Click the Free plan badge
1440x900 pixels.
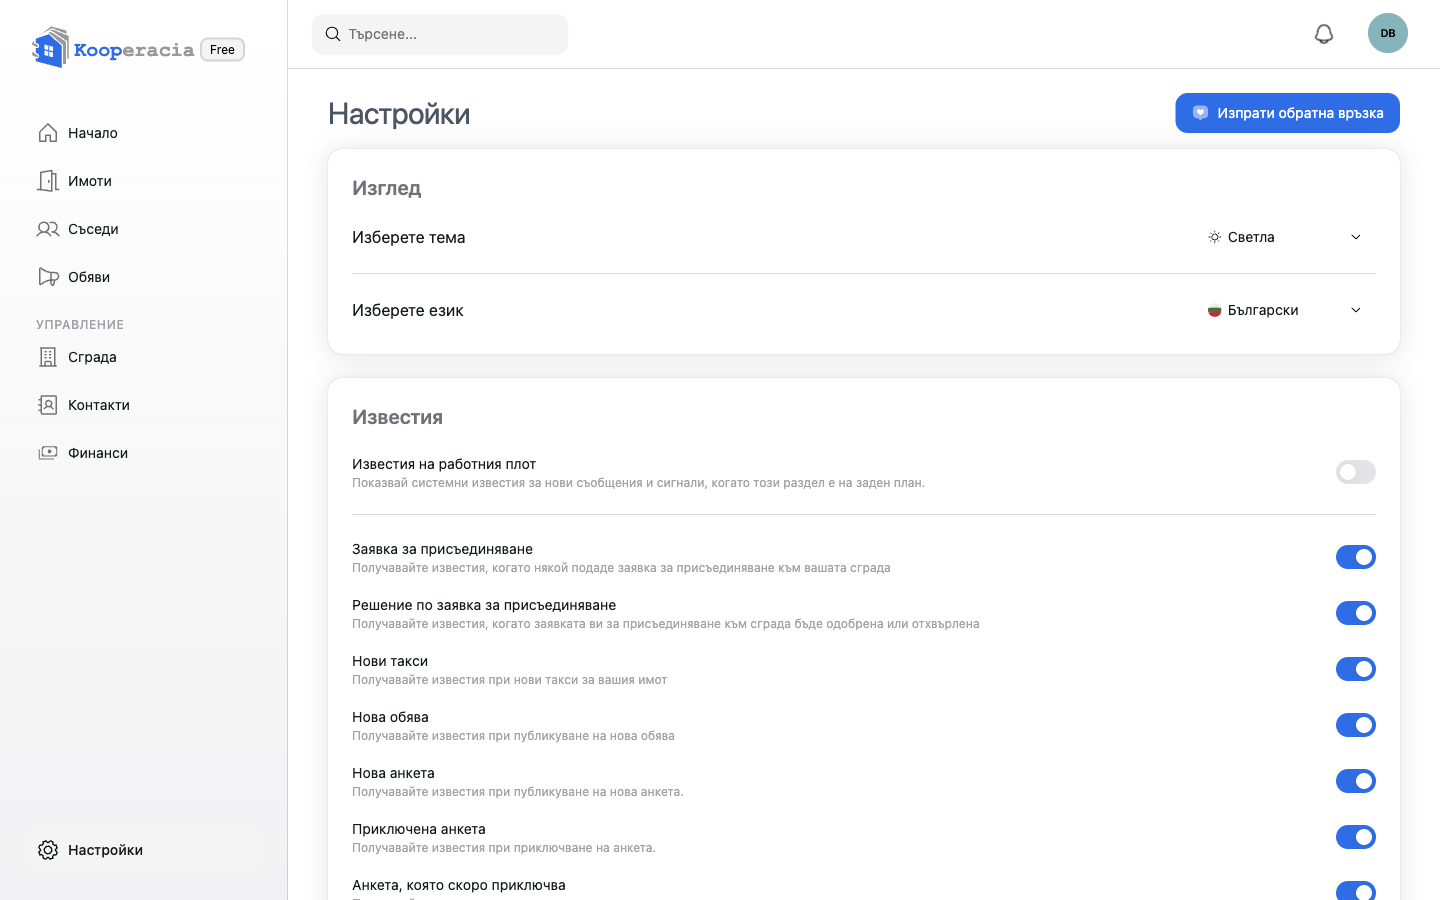coord(222,49)
